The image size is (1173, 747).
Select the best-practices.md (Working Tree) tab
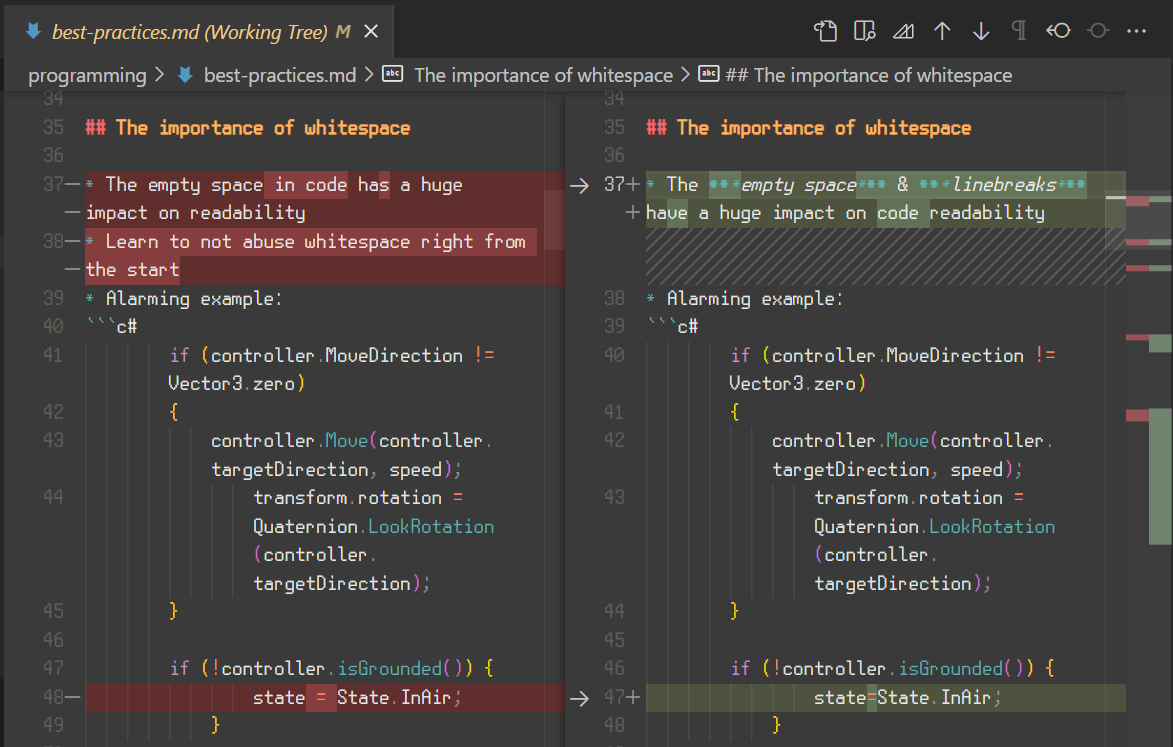[x=199, y=31]
